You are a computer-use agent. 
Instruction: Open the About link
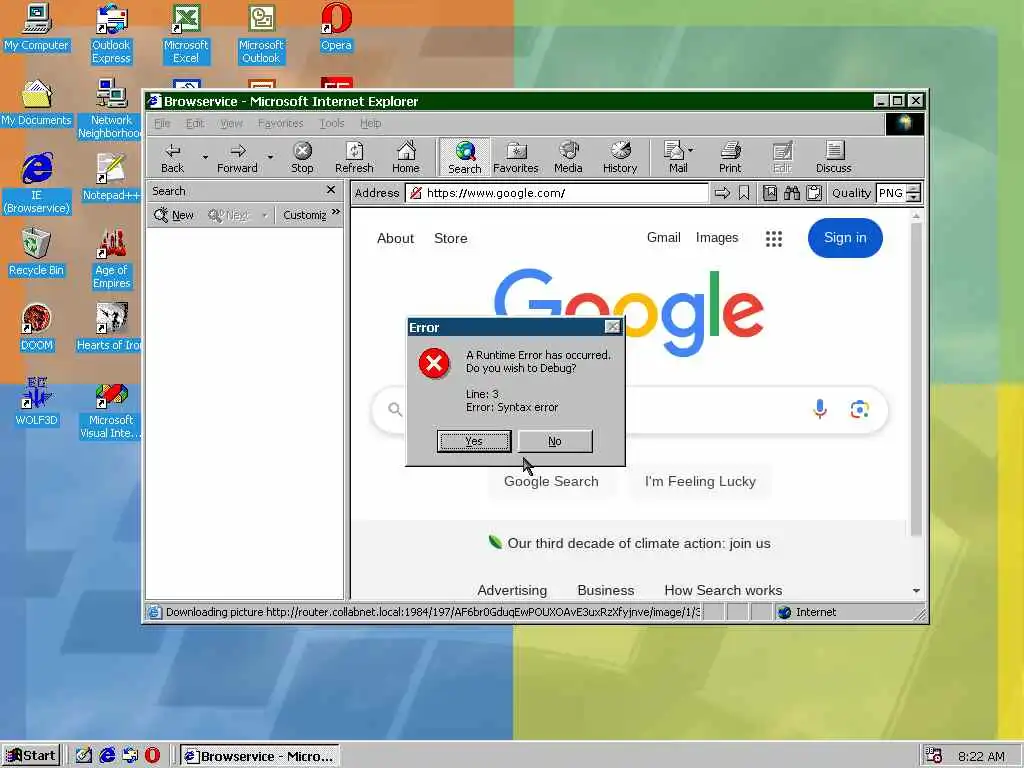pos(395,238)
